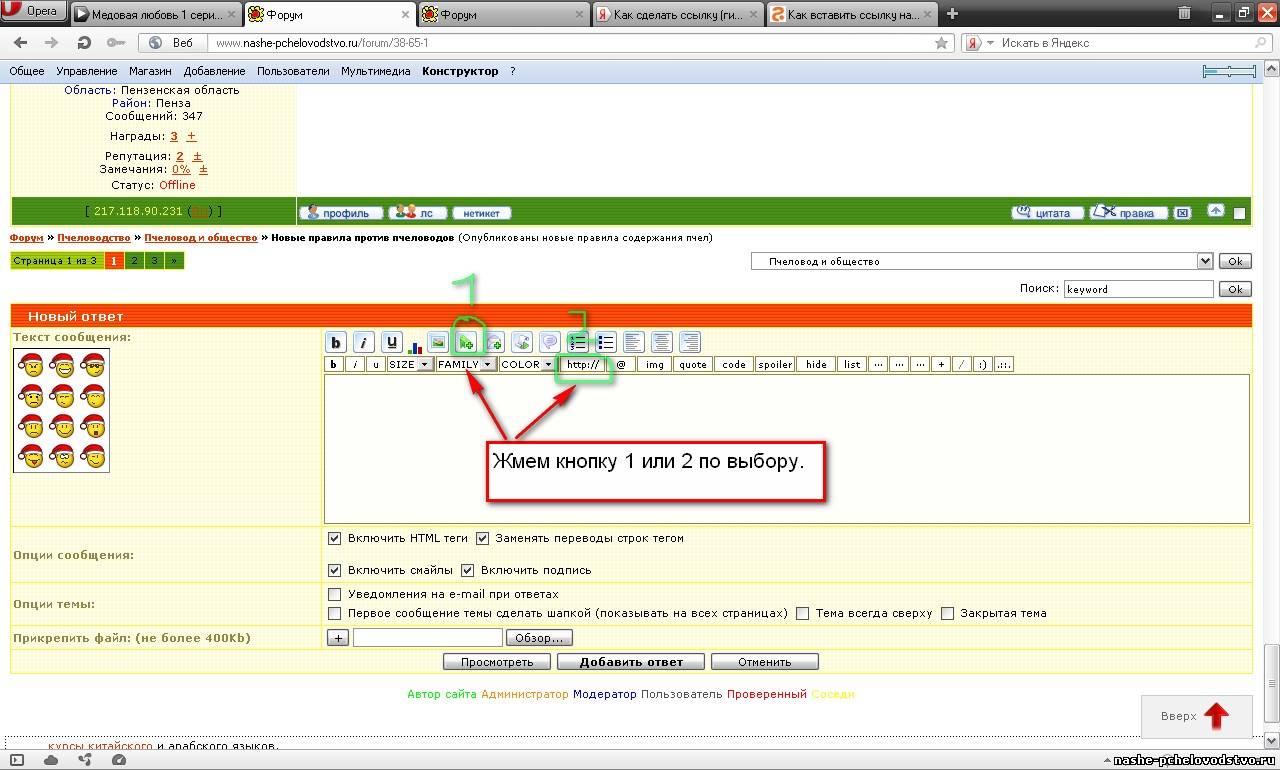Open the SIZE font size dropdown
This screenshot has height=770, width=1280.
(410, 365)
